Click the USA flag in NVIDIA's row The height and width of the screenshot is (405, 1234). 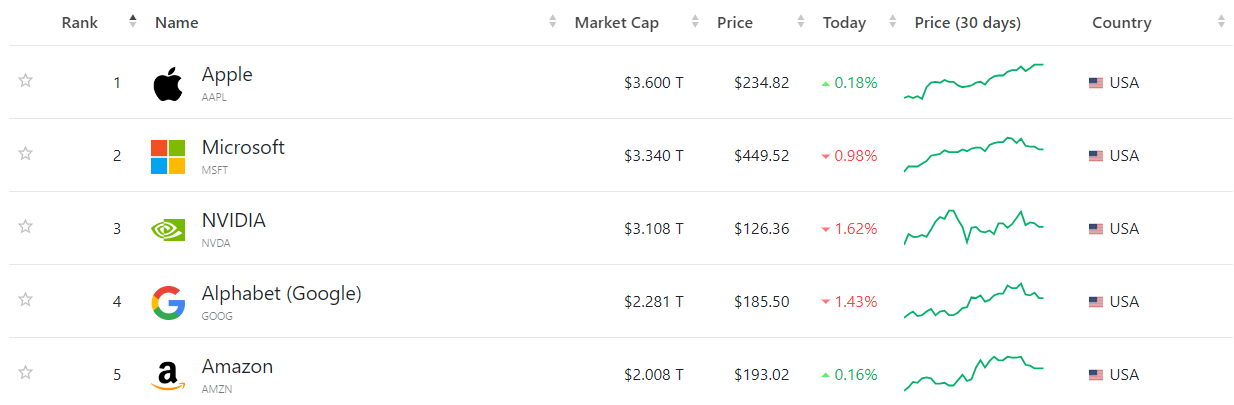click(1096, 229)
